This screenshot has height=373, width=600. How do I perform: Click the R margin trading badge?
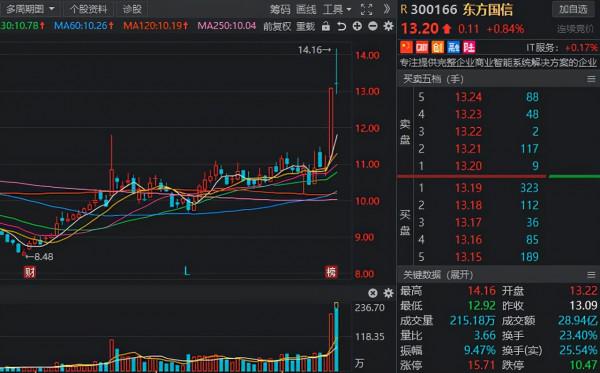click(x=404, y=9)
